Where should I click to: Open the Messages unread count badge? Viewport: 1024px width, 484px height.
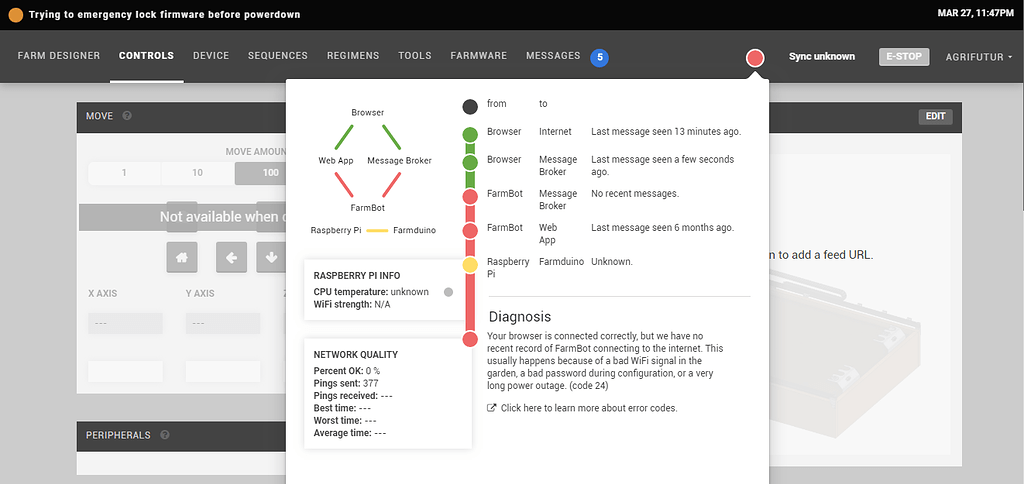pyautogui.click(x=600, y=57)
